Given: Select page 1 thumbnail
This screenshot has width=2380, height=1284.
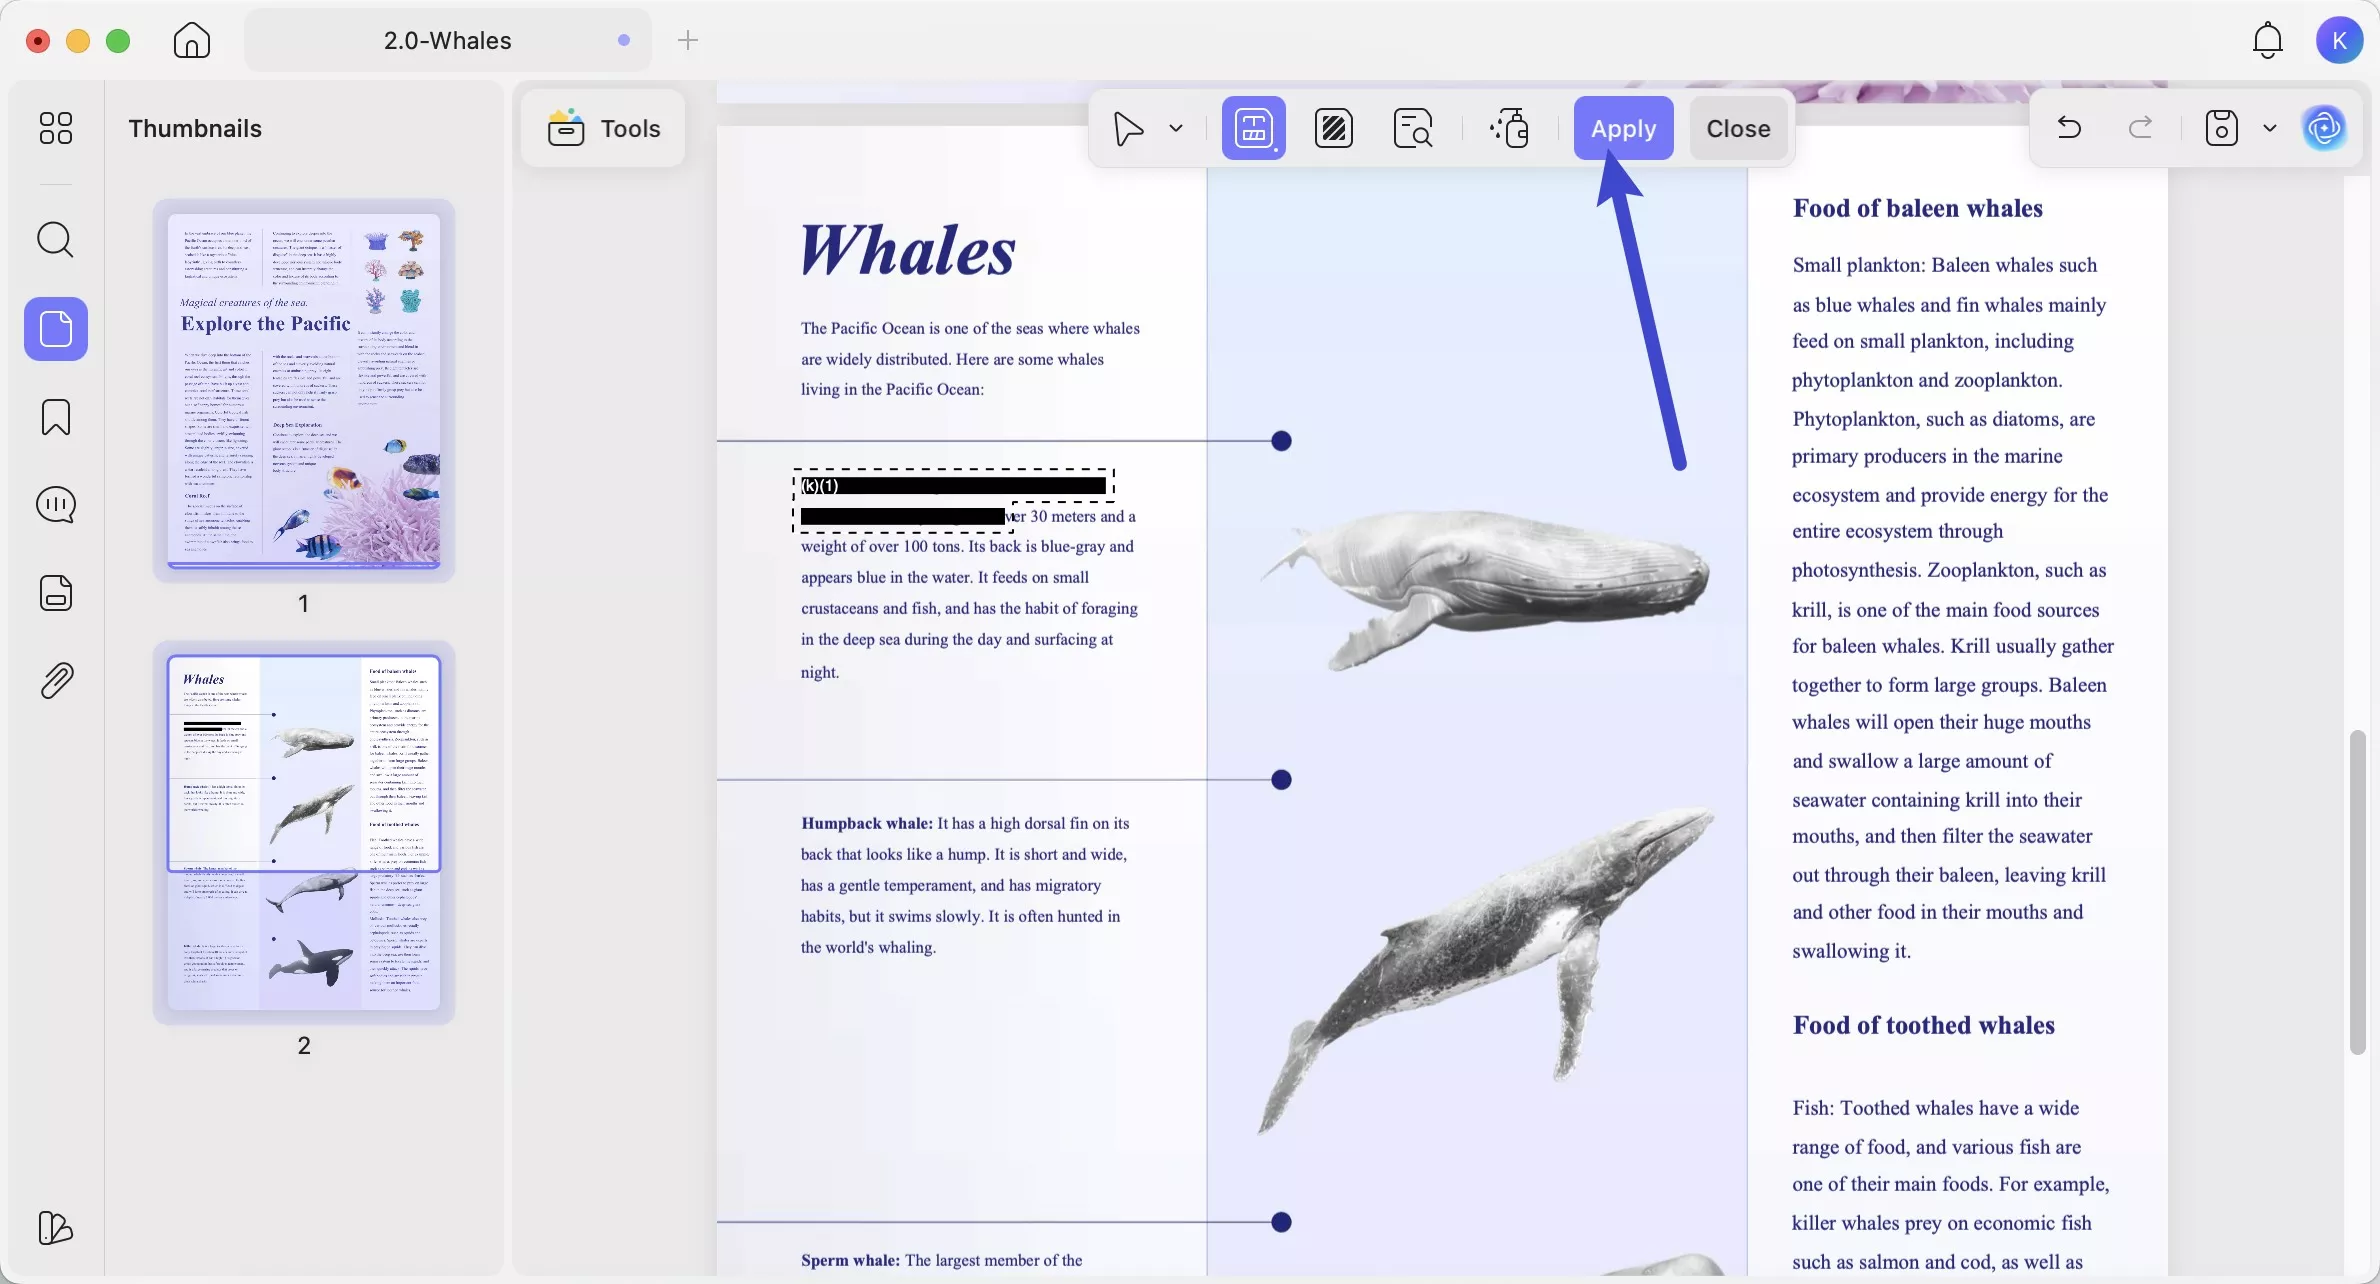Looking at the screenshot, I should [x=304, y=390].
